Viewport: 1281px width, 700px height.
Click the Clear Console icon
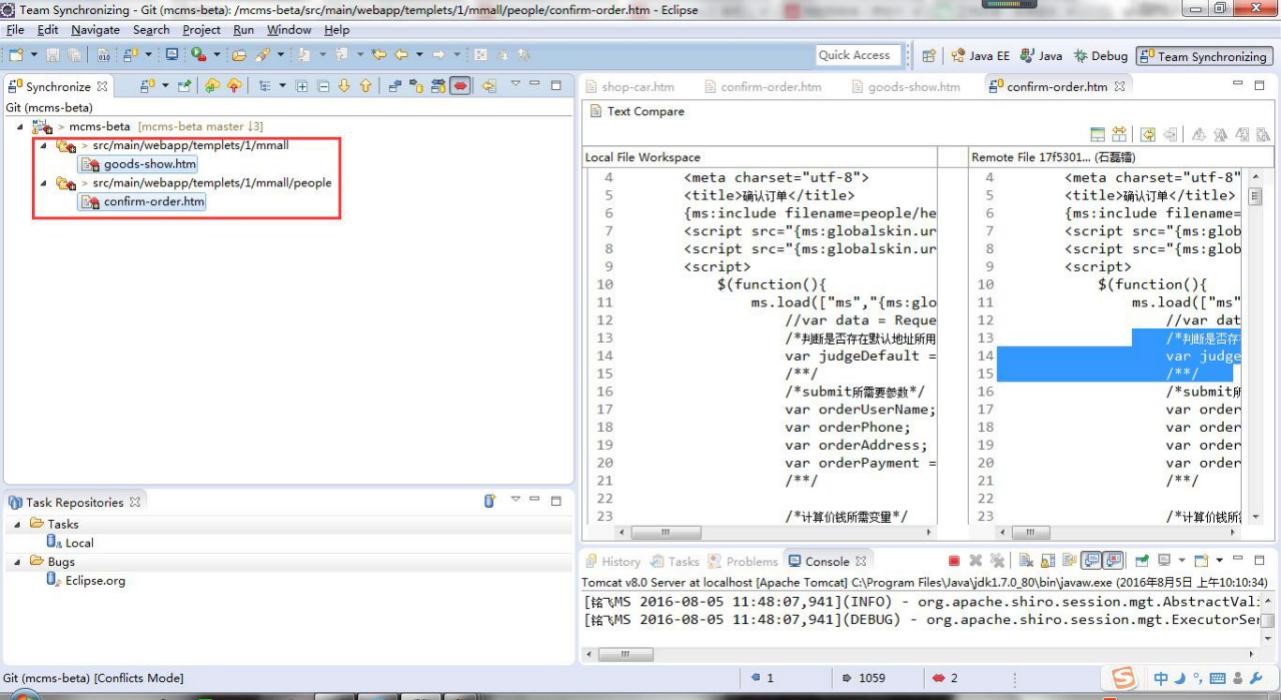[1026, 560]
